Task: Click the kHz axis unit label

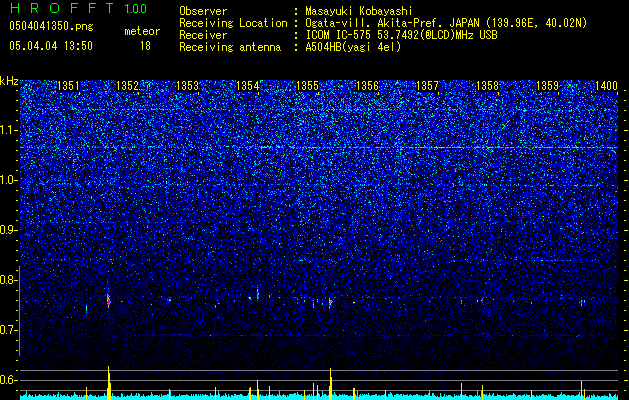Action: [x=9, y=81]
